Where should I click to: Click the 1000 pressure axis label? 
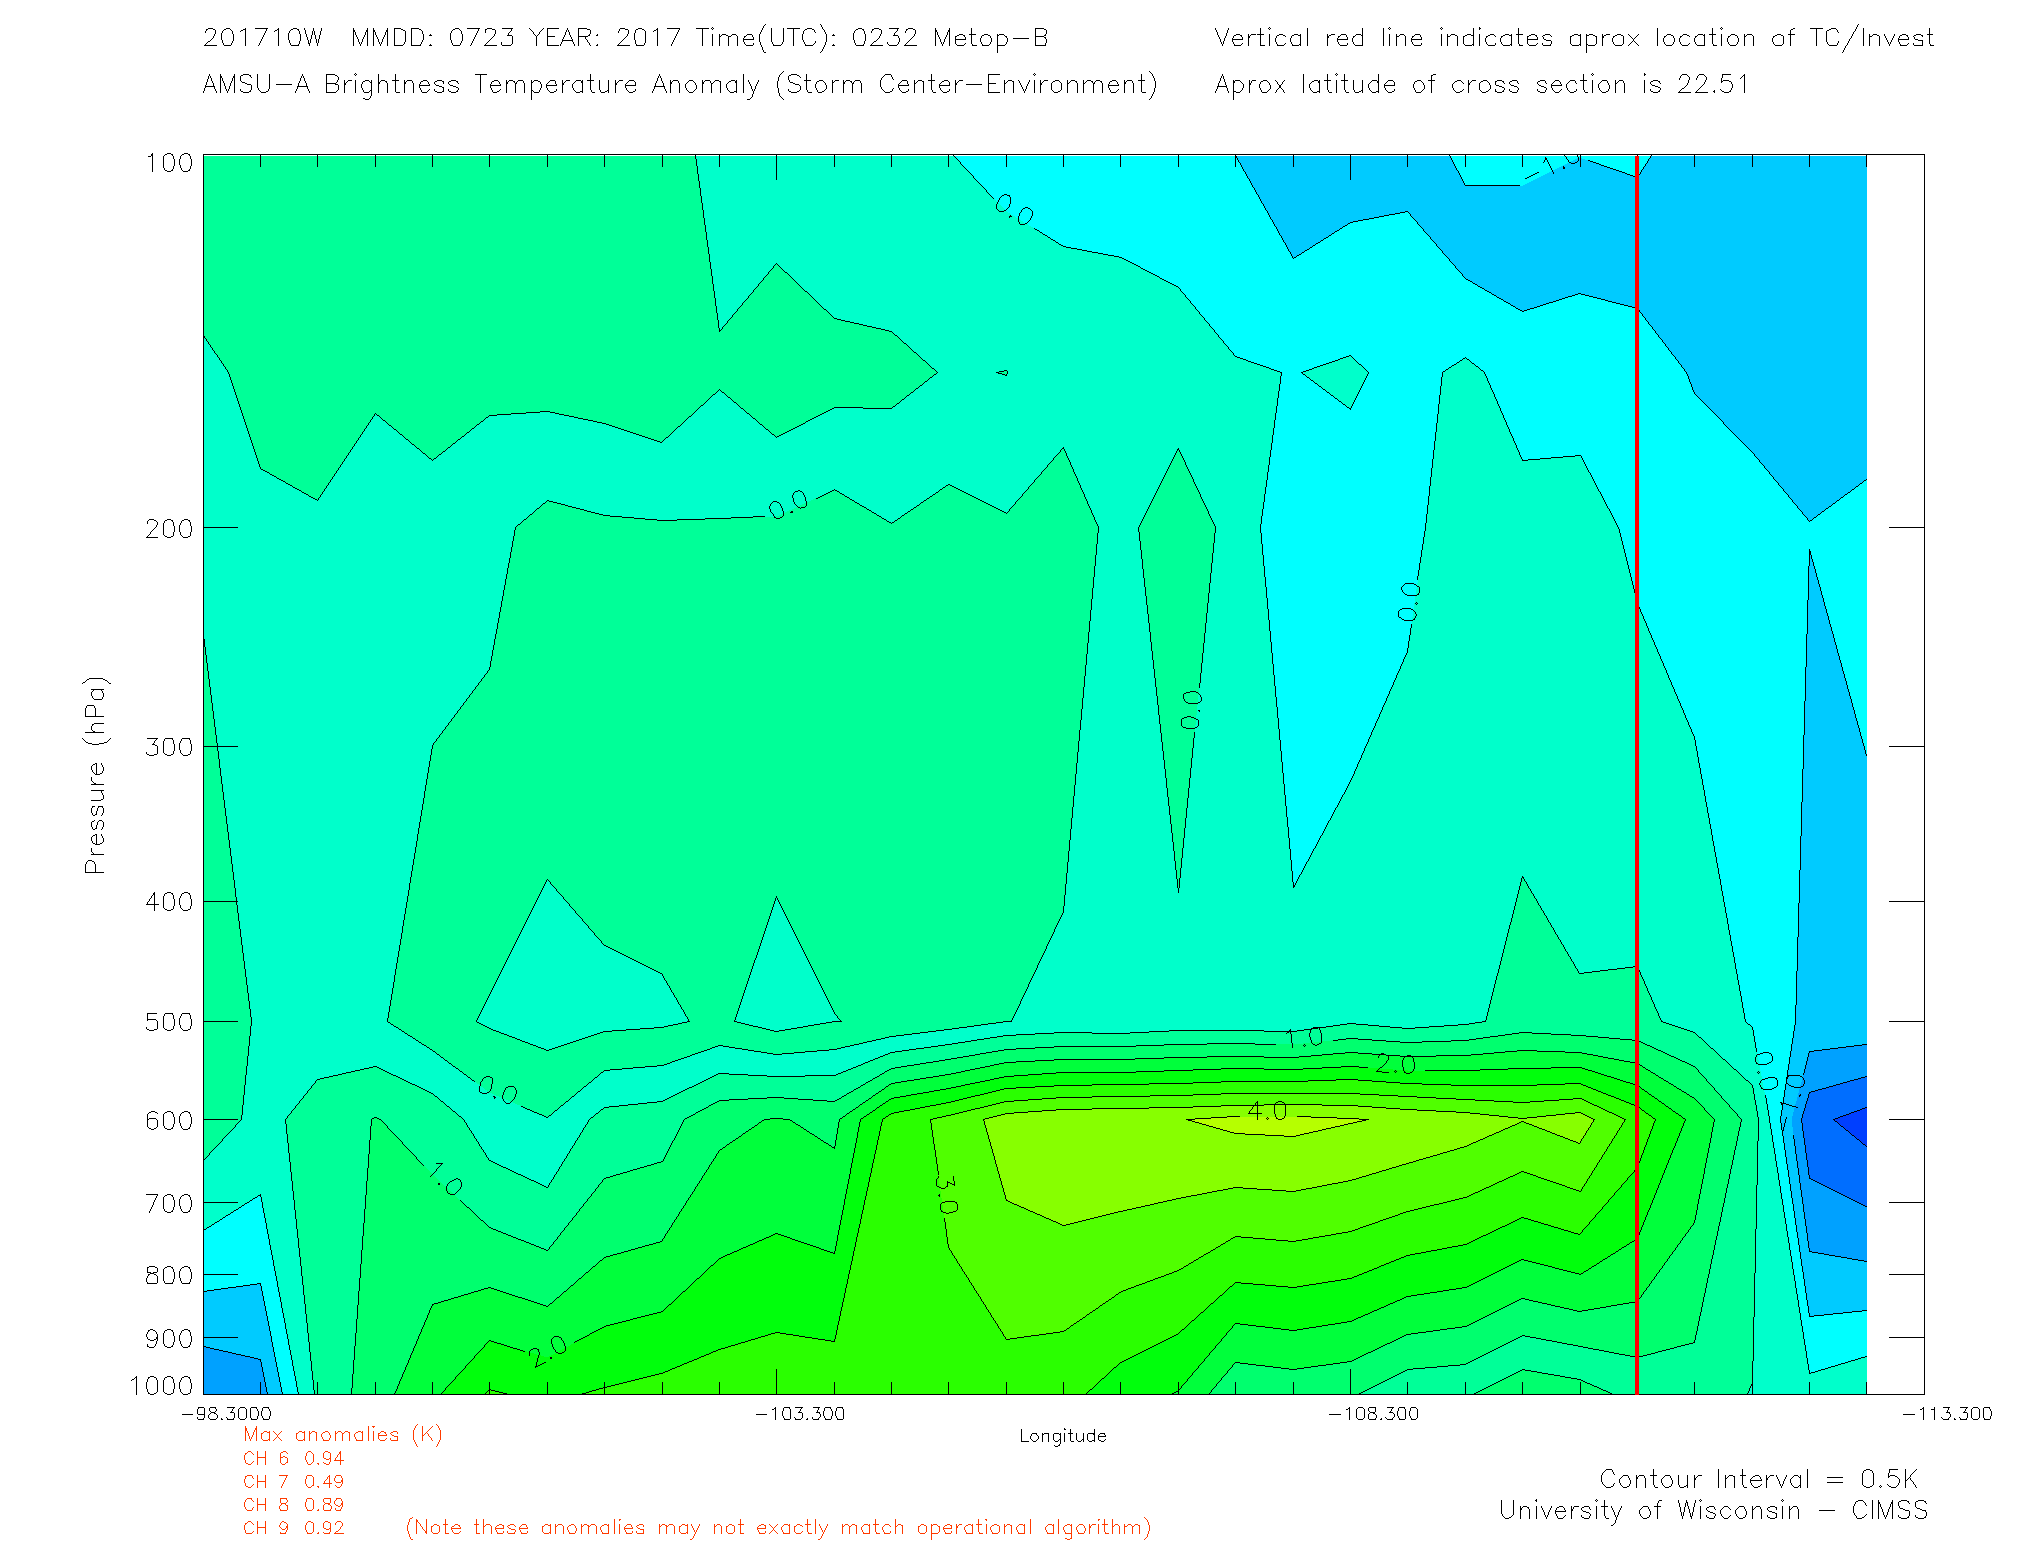click(x=161, y=1385)
